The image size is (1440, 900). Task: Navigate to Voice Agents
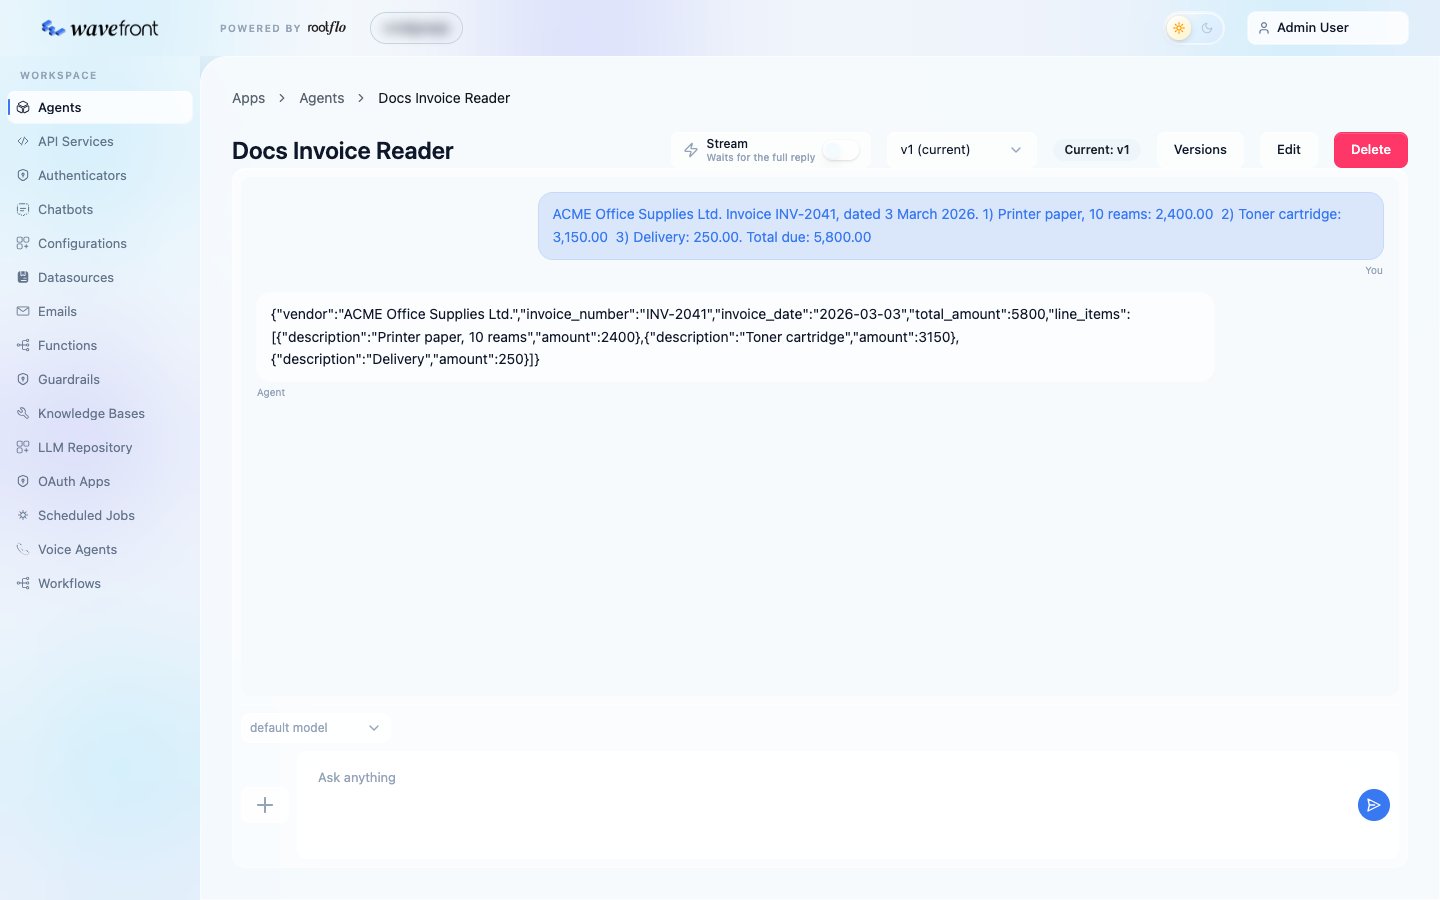tap(100, 549)
